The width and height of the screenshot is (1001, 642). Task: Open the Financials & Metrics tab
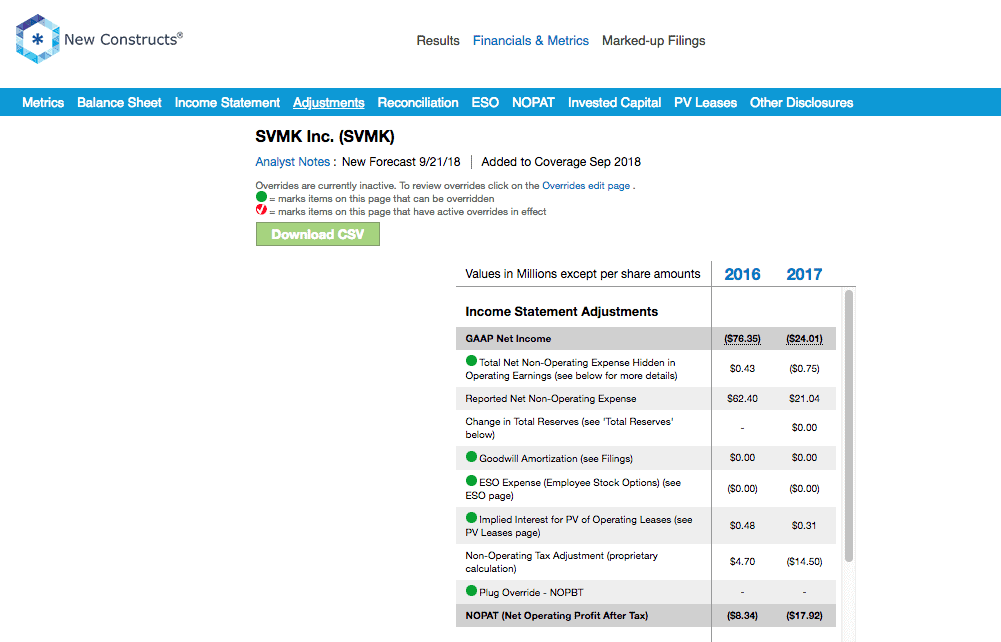pos(531,41)
